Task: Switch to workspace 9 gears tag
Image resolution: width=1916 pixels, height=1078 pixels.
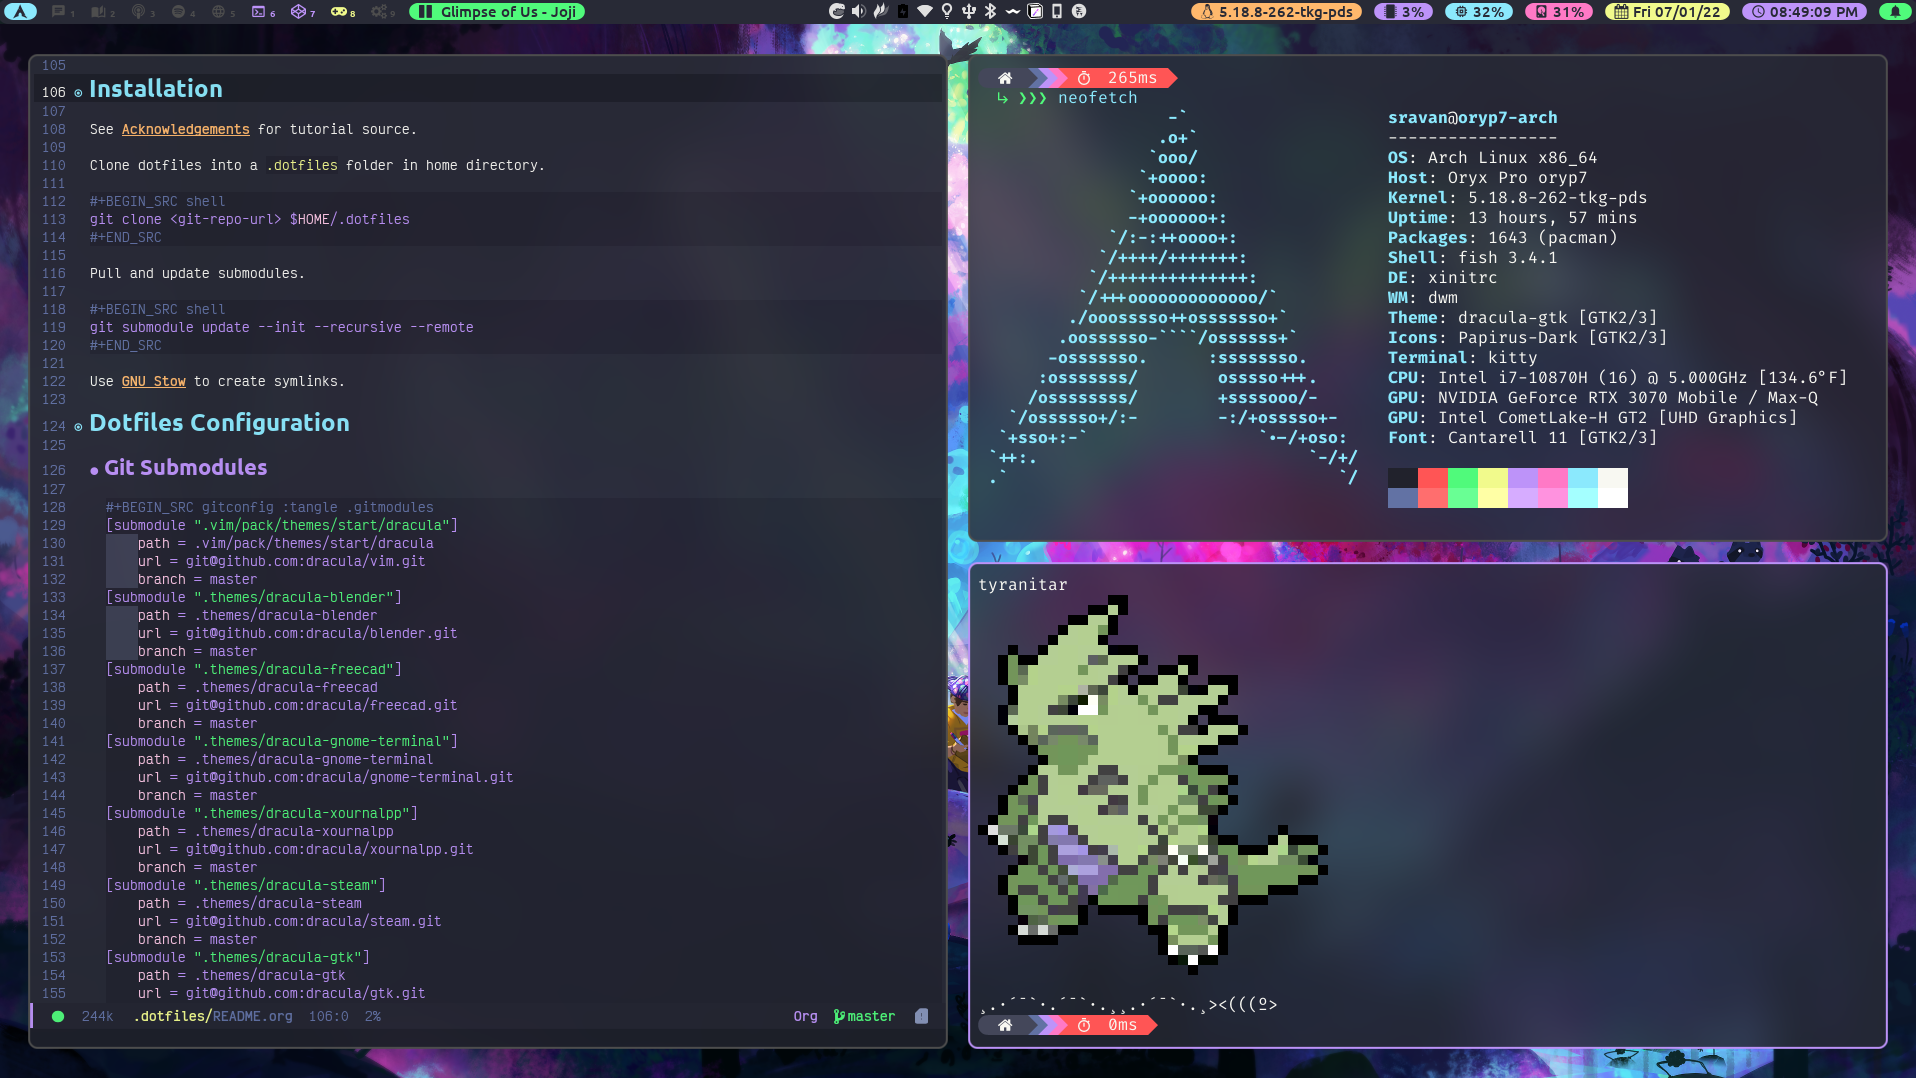Action: pyautogui.click(x=382, y=12)
